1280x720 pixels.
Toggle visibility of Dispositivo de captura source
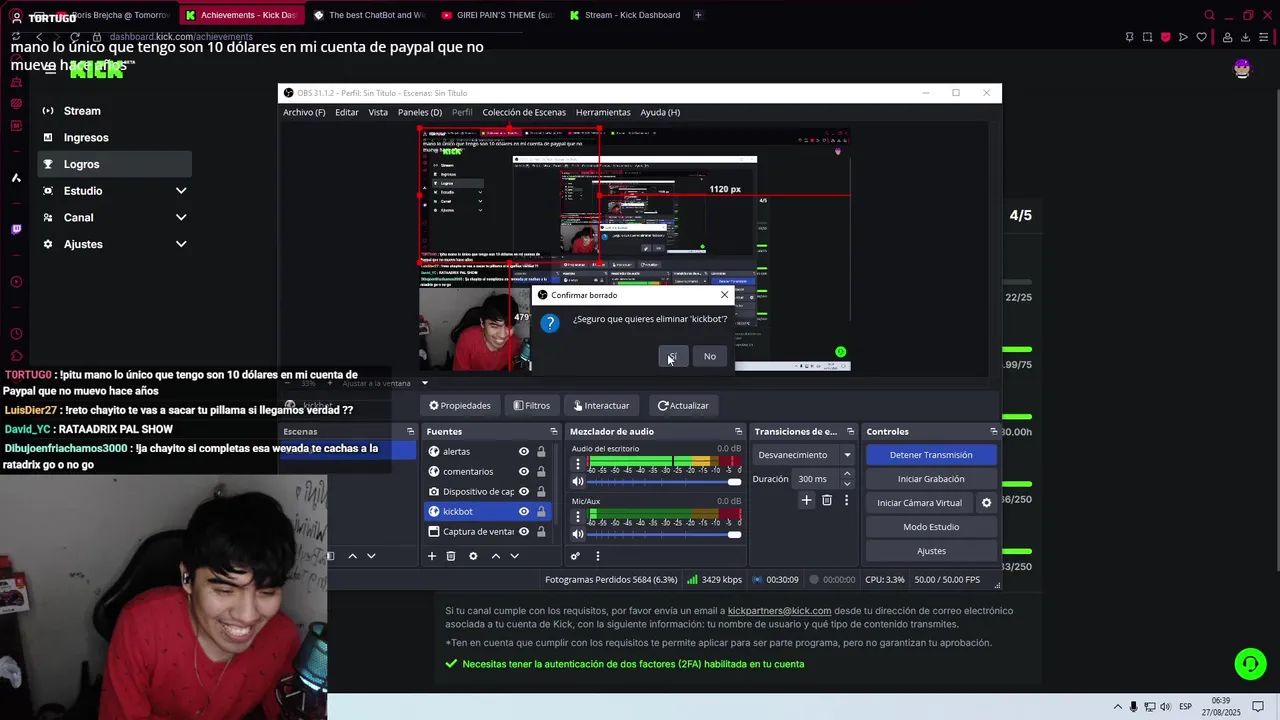tap(523, 492)
